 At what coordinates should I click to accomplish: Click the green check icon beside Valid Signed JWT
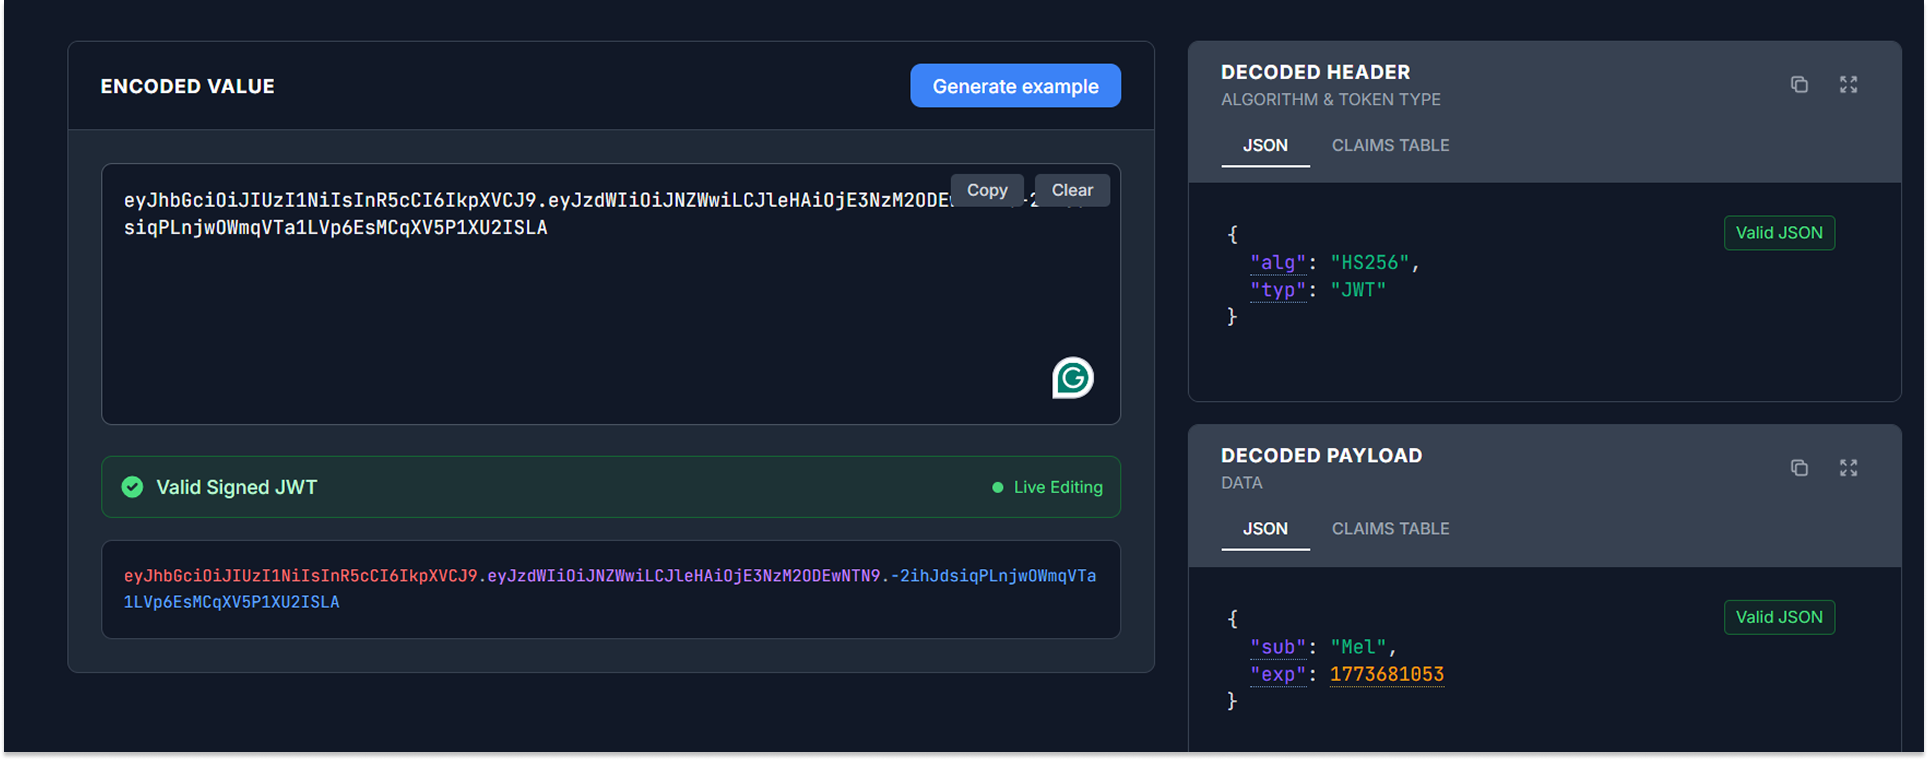click(x=132, y=487)
